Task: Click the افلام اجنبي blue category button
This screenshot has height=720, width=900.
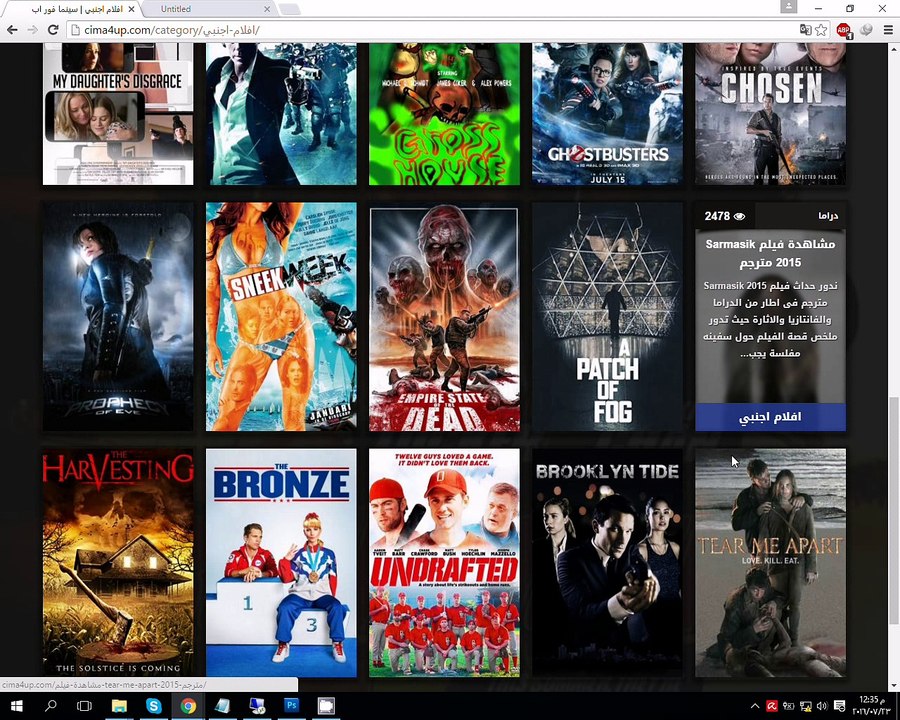Action: (770, 417)
